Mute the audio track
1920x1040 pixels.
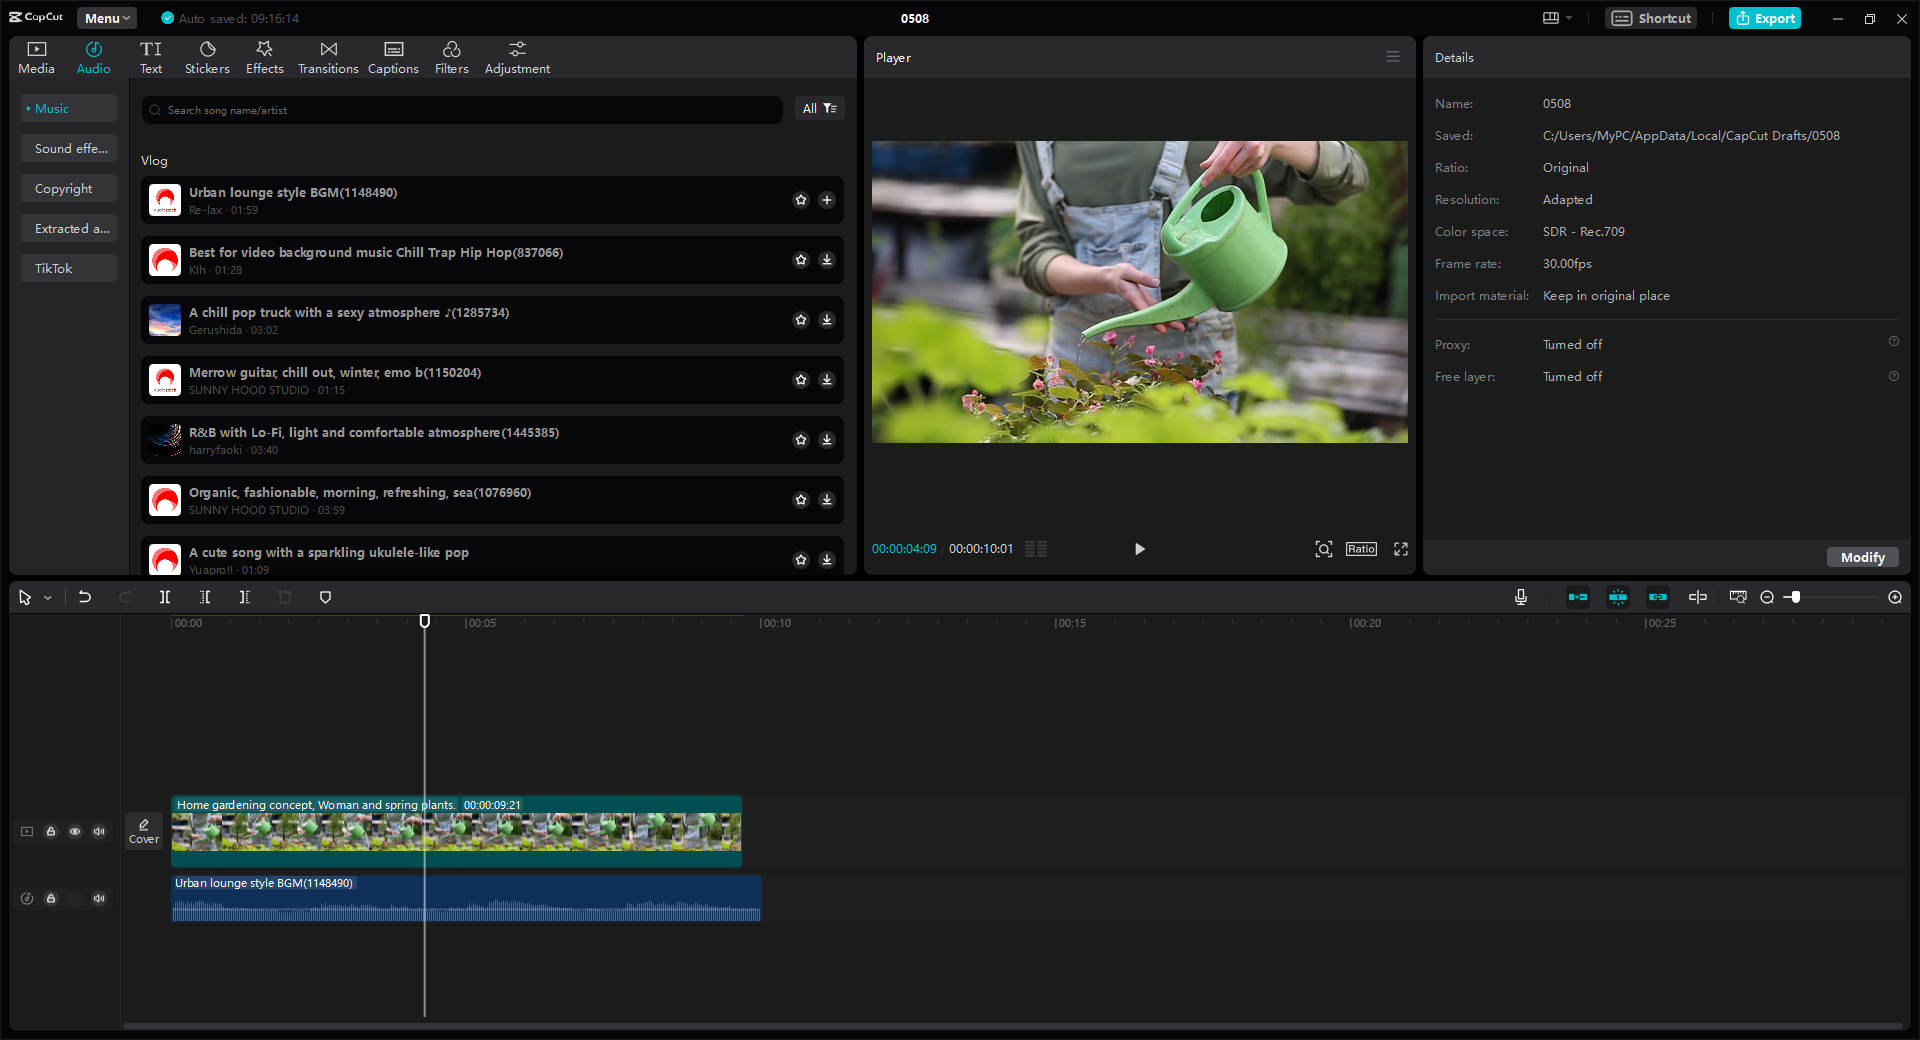(x=99, y=898)
